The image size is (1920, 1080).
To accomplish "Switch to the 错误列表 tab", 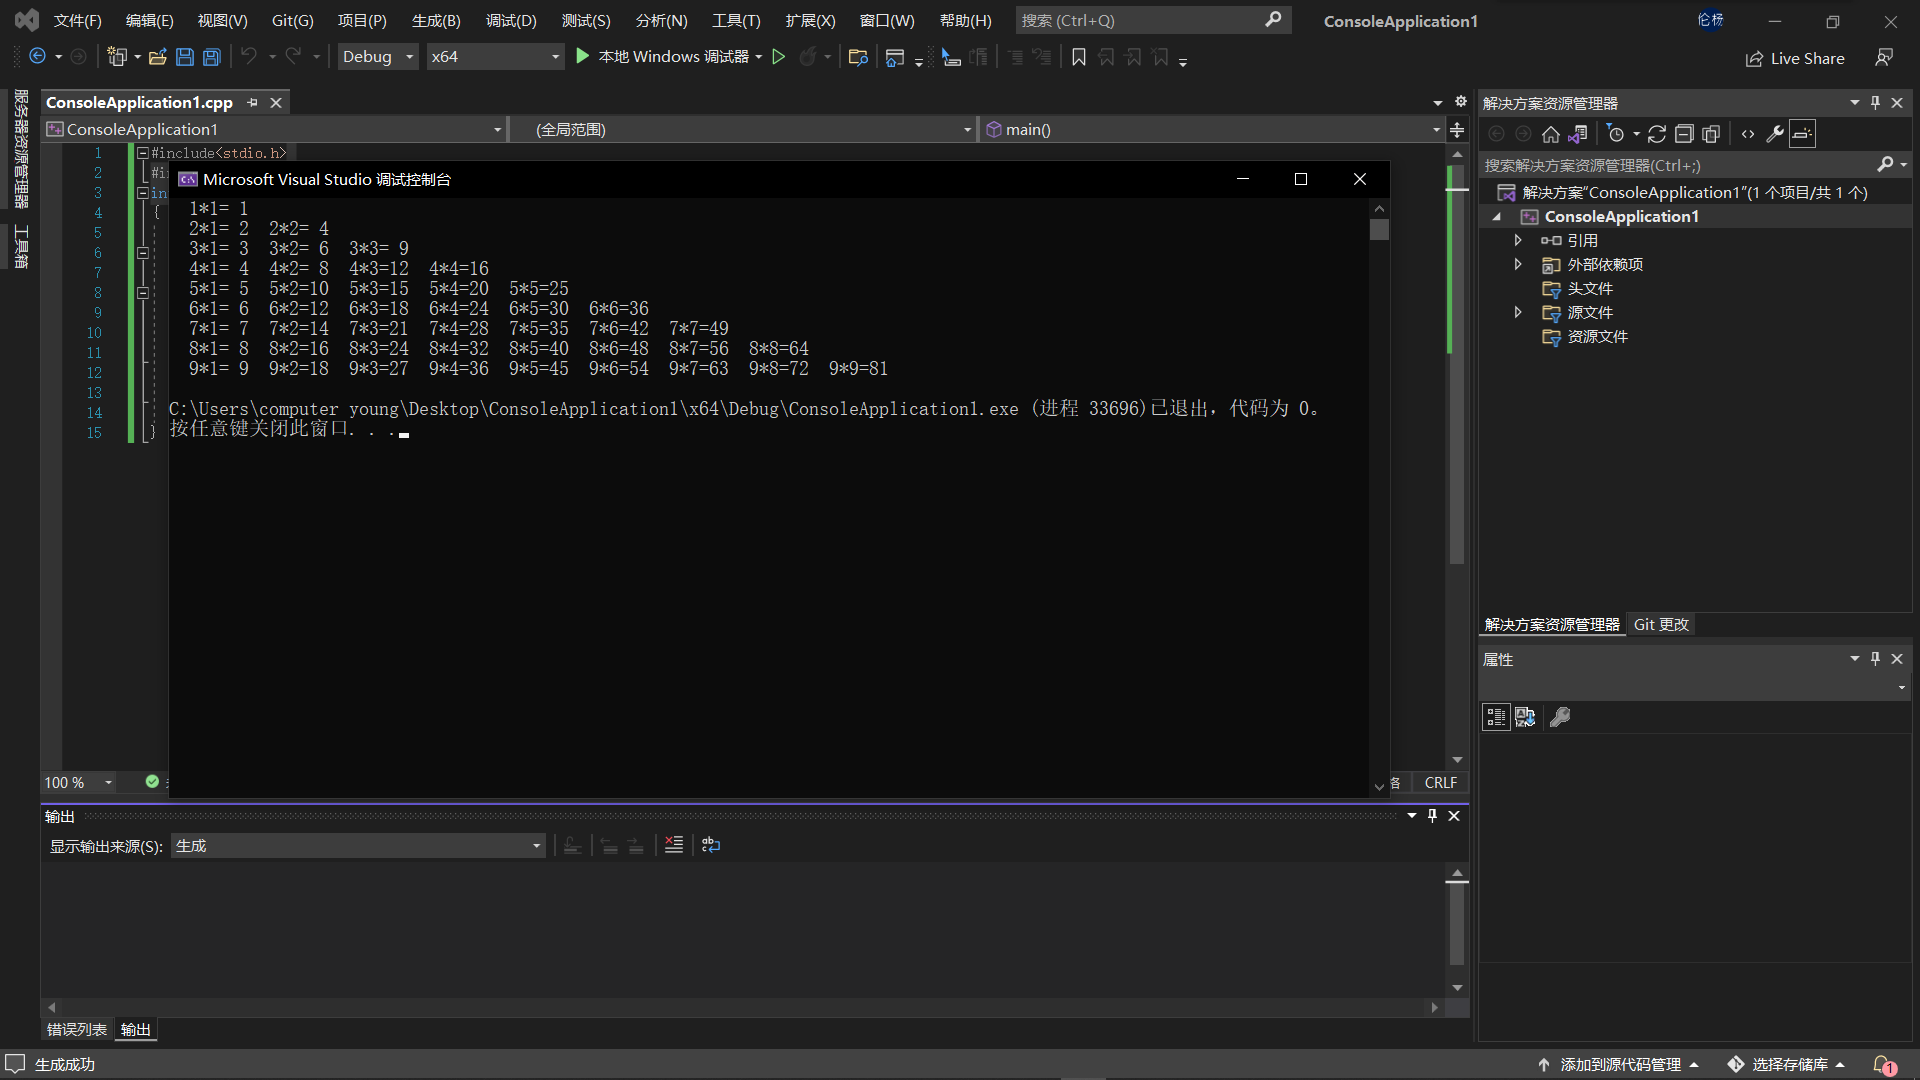I will click(76, 1029).
